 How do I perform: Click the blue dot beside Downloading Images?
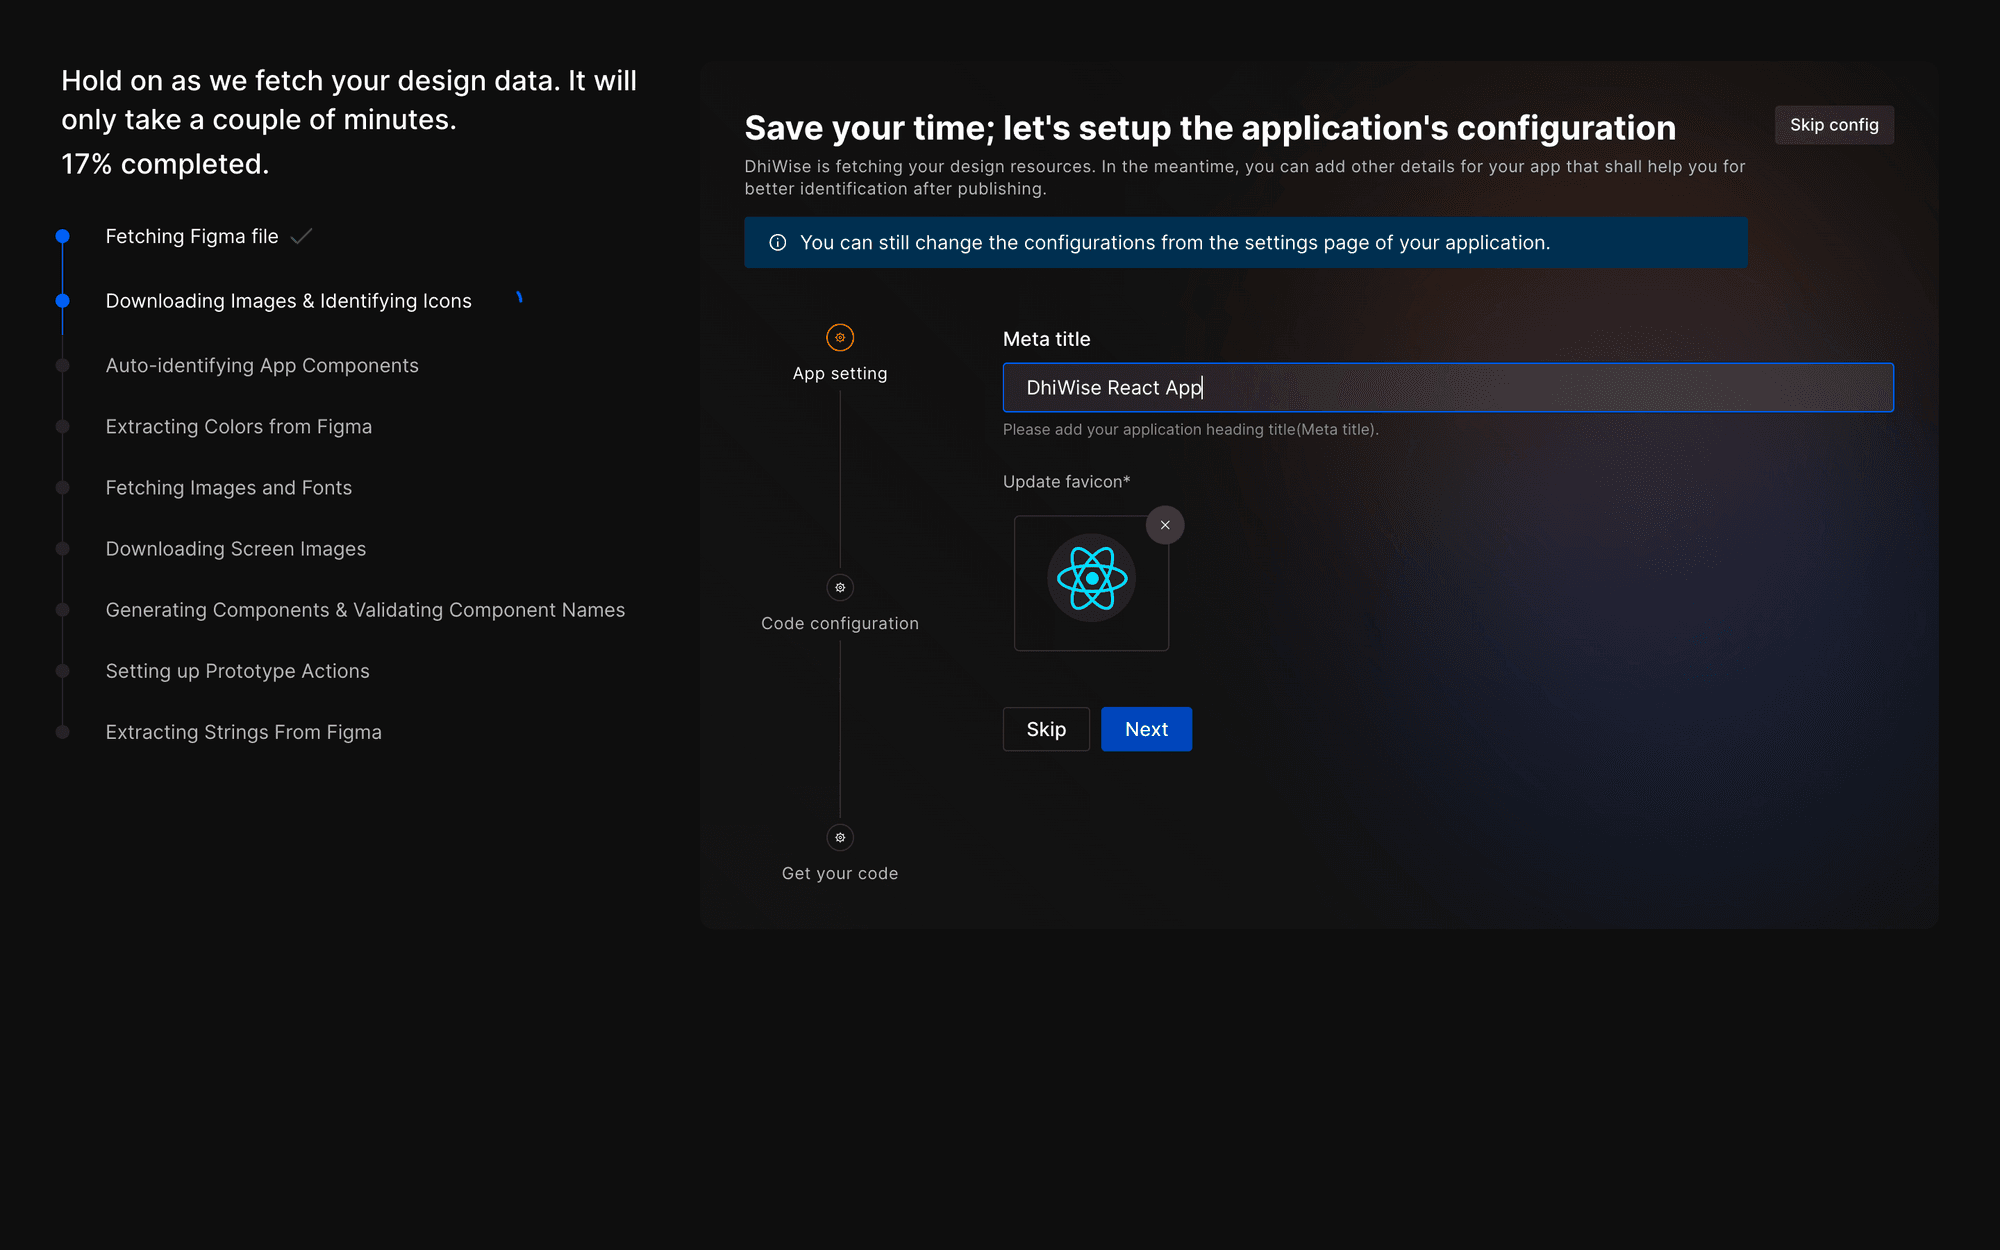click(62, 300)
